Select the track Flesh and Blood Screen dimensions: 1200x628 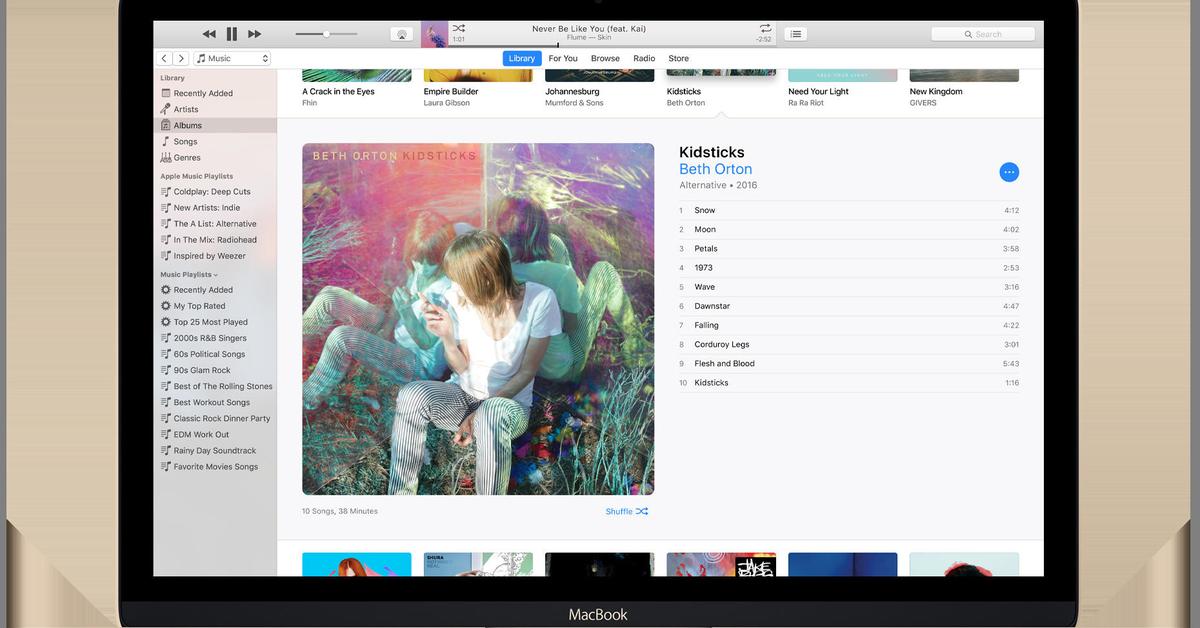click(849, 363)
